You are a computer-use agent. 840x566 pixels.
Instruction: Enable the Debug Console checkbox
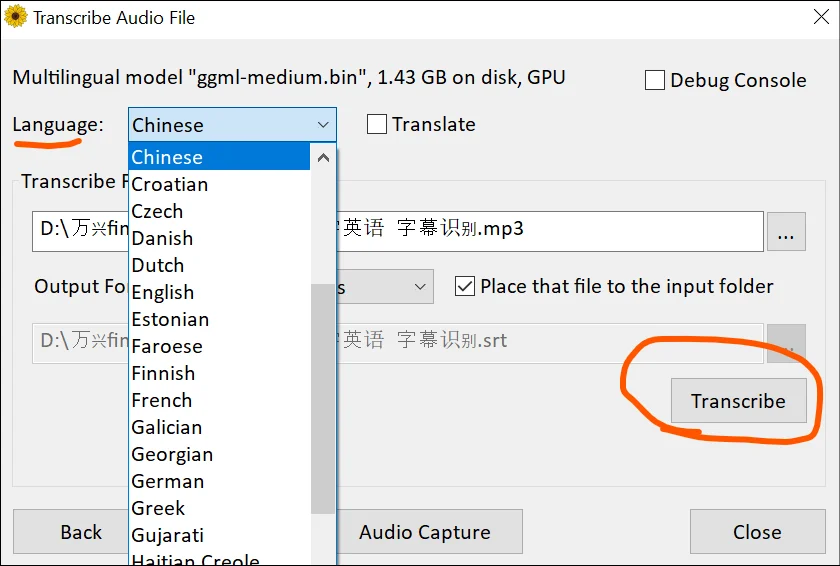click(655, 80)
